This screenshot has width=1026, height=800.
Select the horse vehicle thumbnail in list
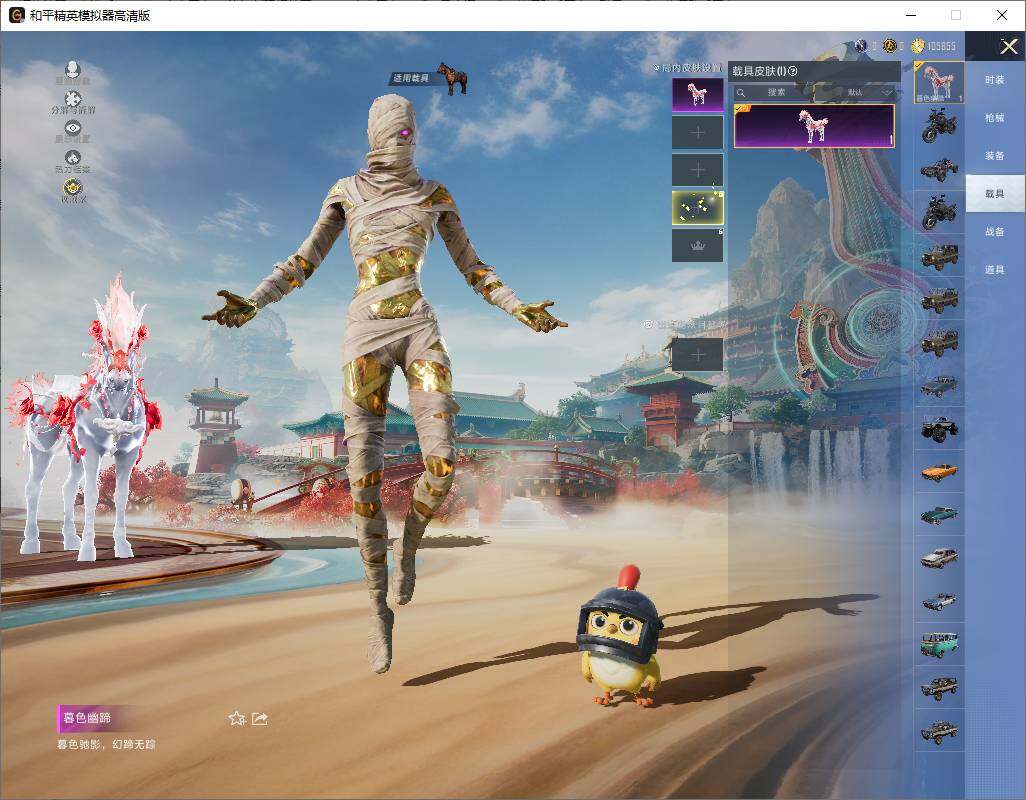click(939, 82)
